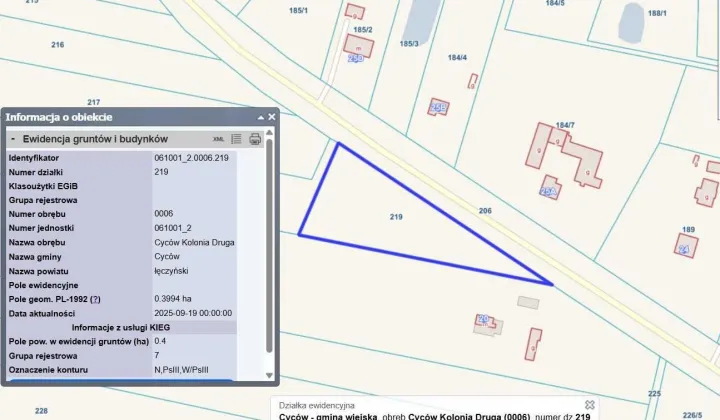Click the info panel vertical scrollbar thumb

coord(270,246)
